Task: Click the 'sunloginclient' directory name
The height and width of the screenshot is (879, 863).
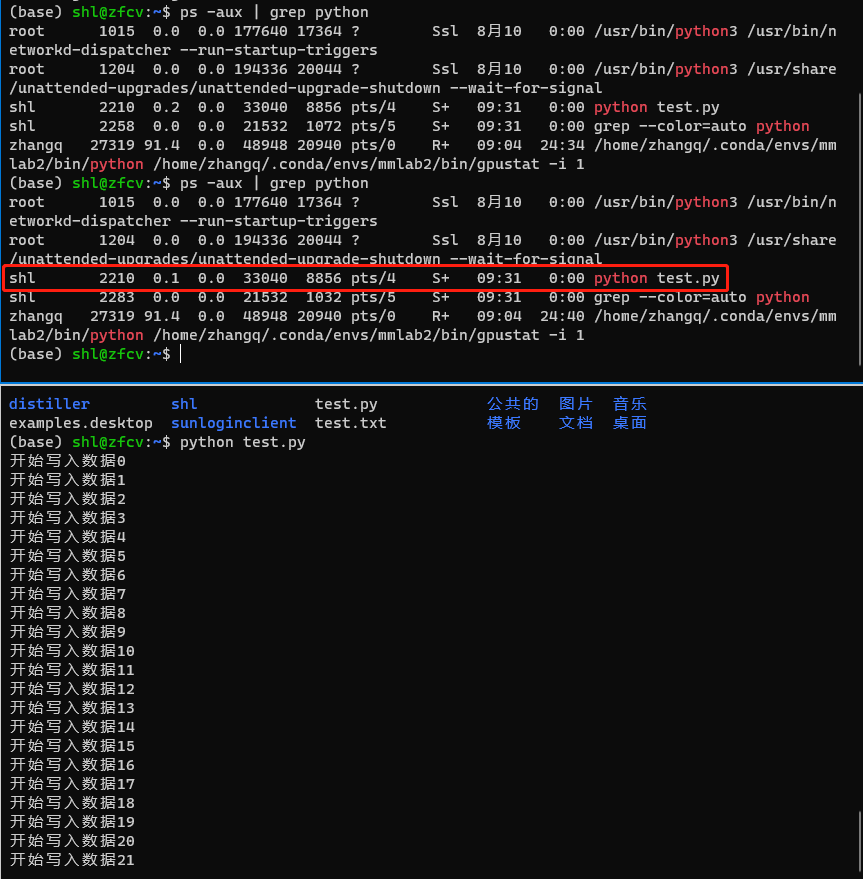Action: (x=233, y=423)
